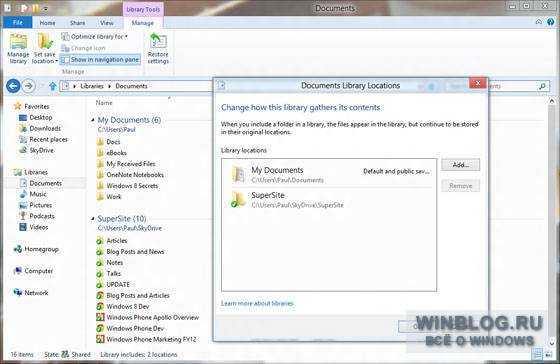Select the Manage ribbon tab
The width and height of the screenshot is (560, 364).
[142, 23]
